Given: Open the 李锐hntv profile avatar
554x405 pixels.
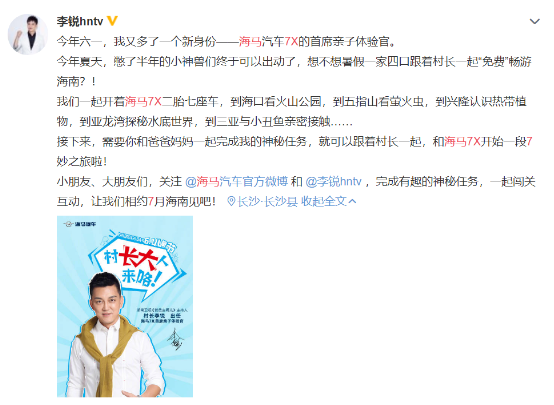Looking at the screenshot, I should (x=28, y=34).
